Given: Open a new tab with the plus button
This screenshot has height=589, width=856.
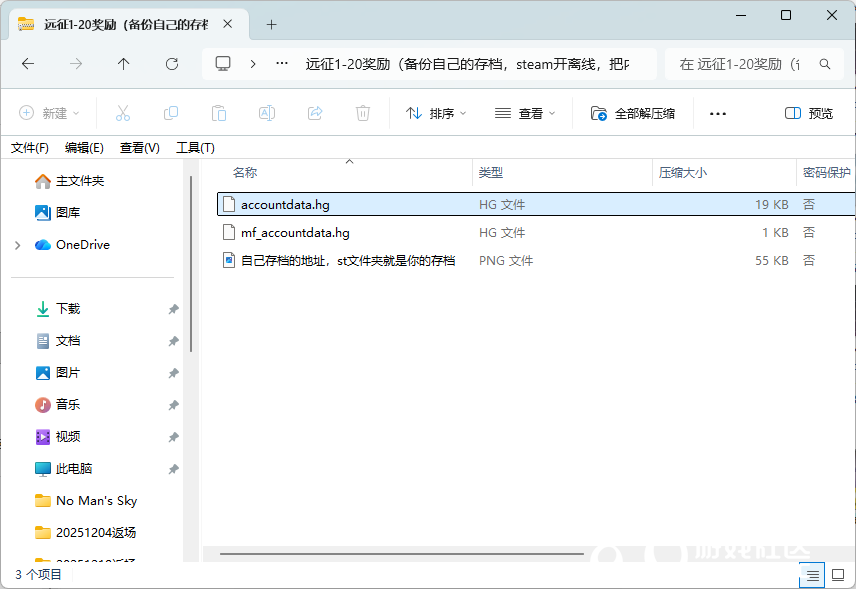Looking at the screenshot, I should point(270,24).
